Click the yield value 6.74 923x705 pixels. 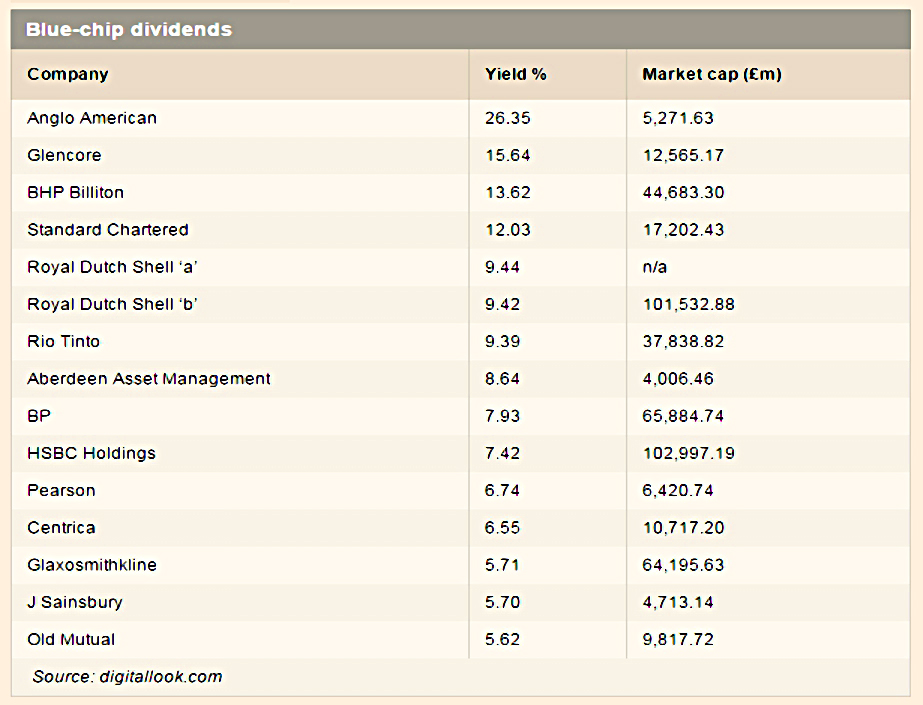point(502,490)
